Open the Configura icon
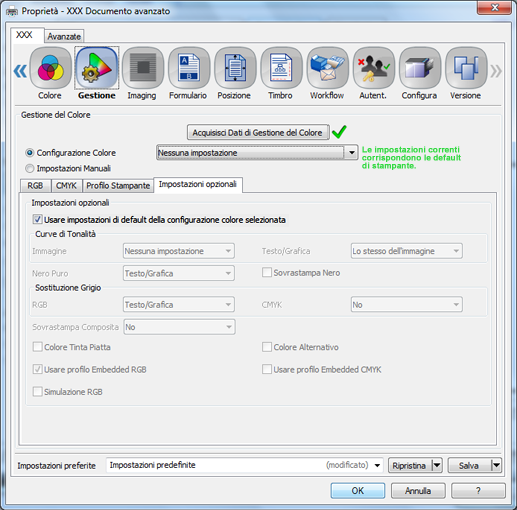517x510 pixels. [420, 68]
